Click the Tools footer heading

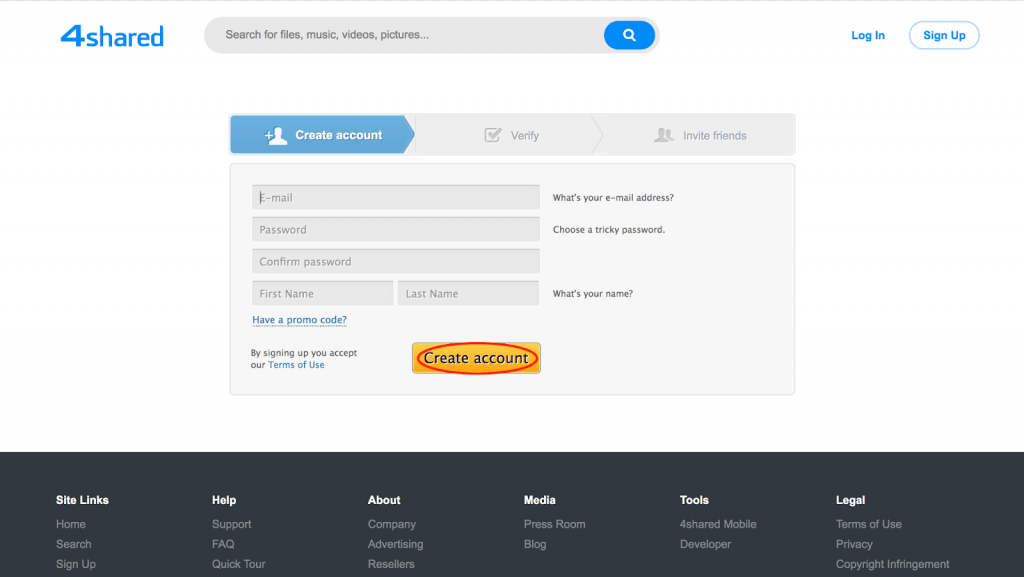point(694,500)
